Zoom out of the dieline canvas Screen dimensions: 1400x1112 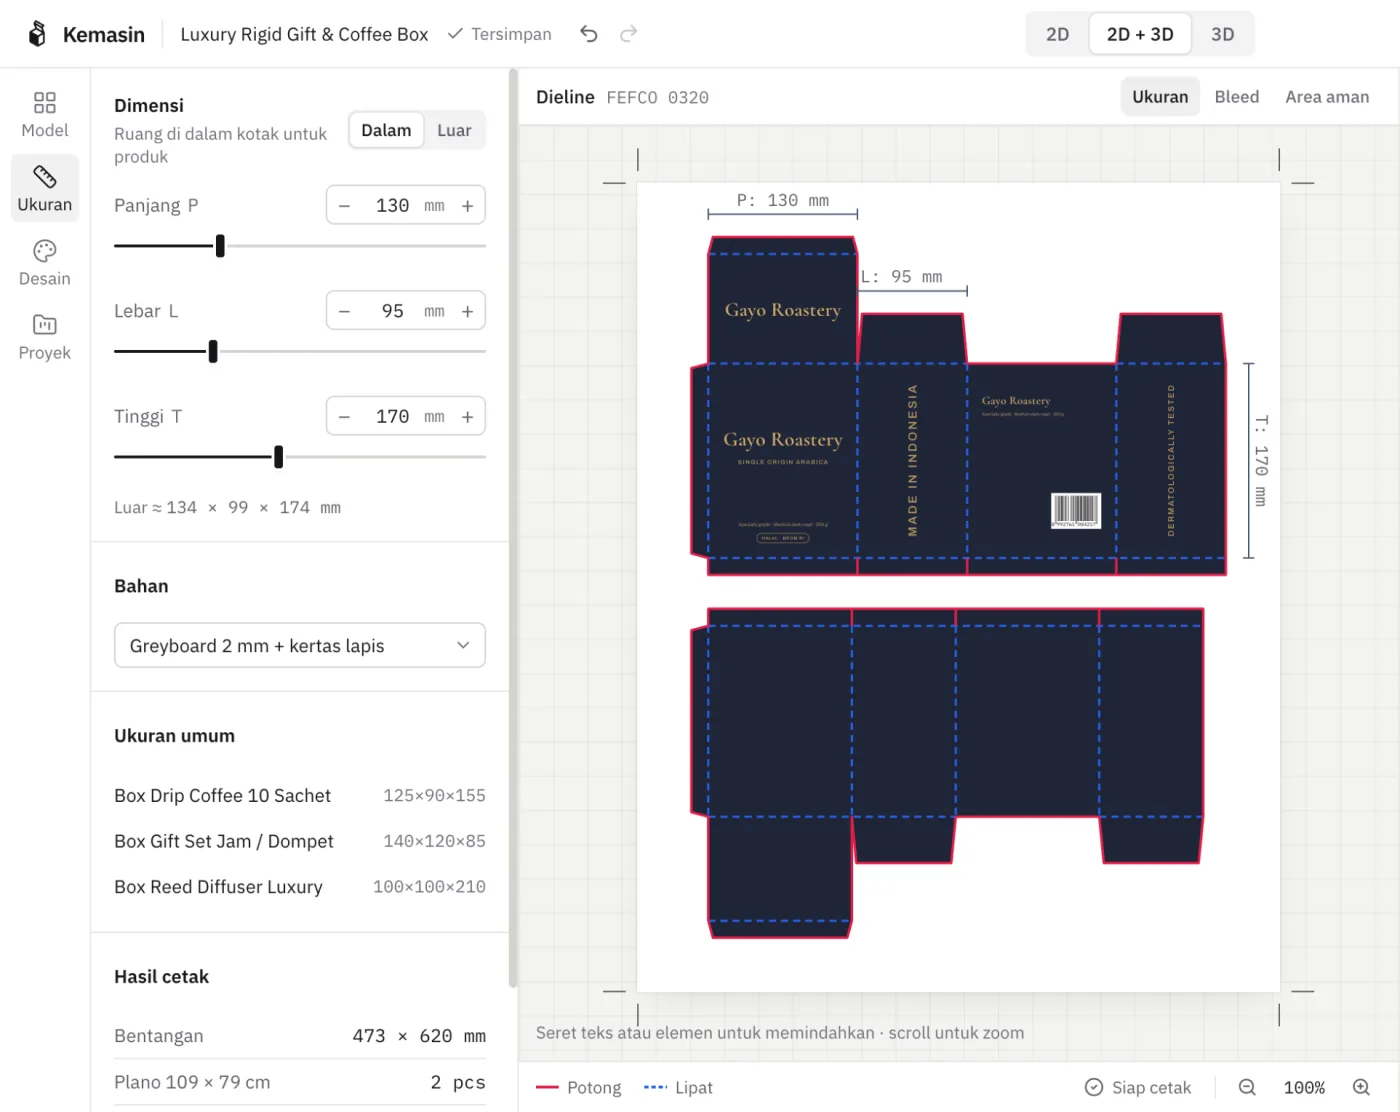(1247, 1087)
